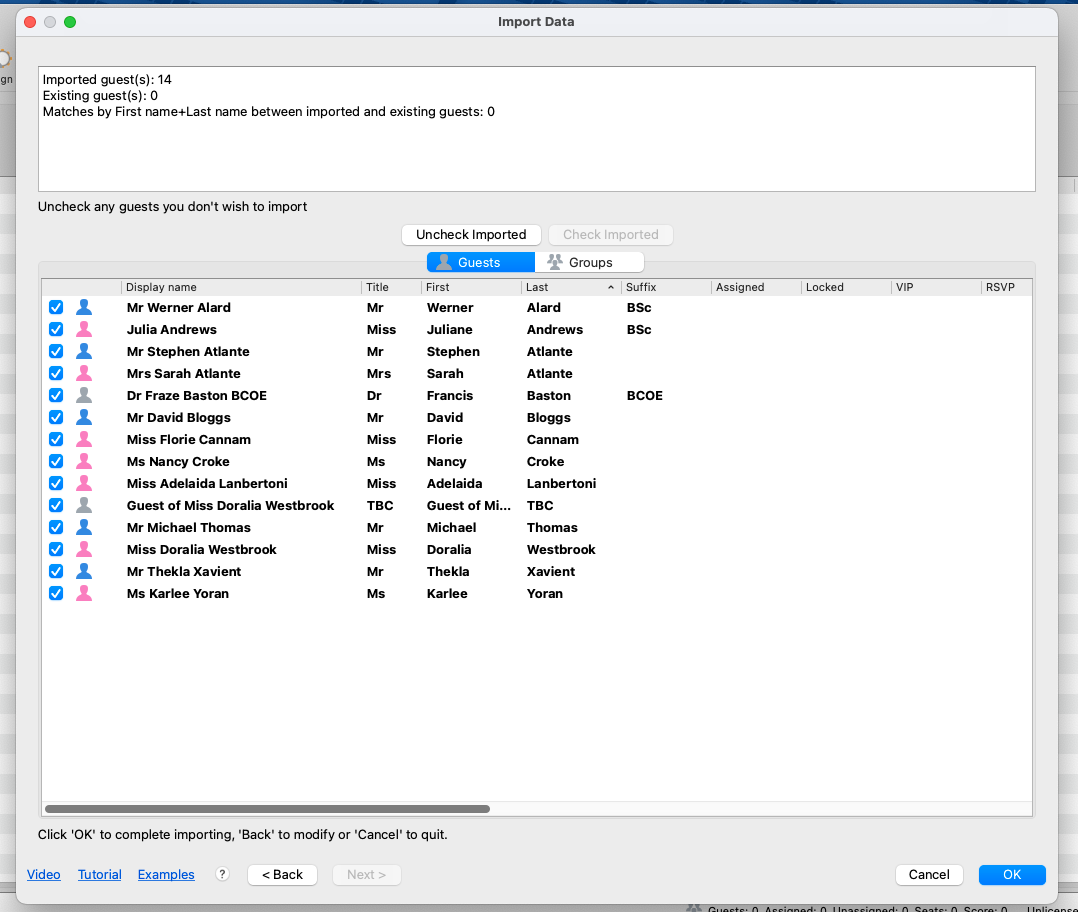
Task: Uncheck the checkbox for Mr Stephen Atlante
Action: tap(56, 352)
